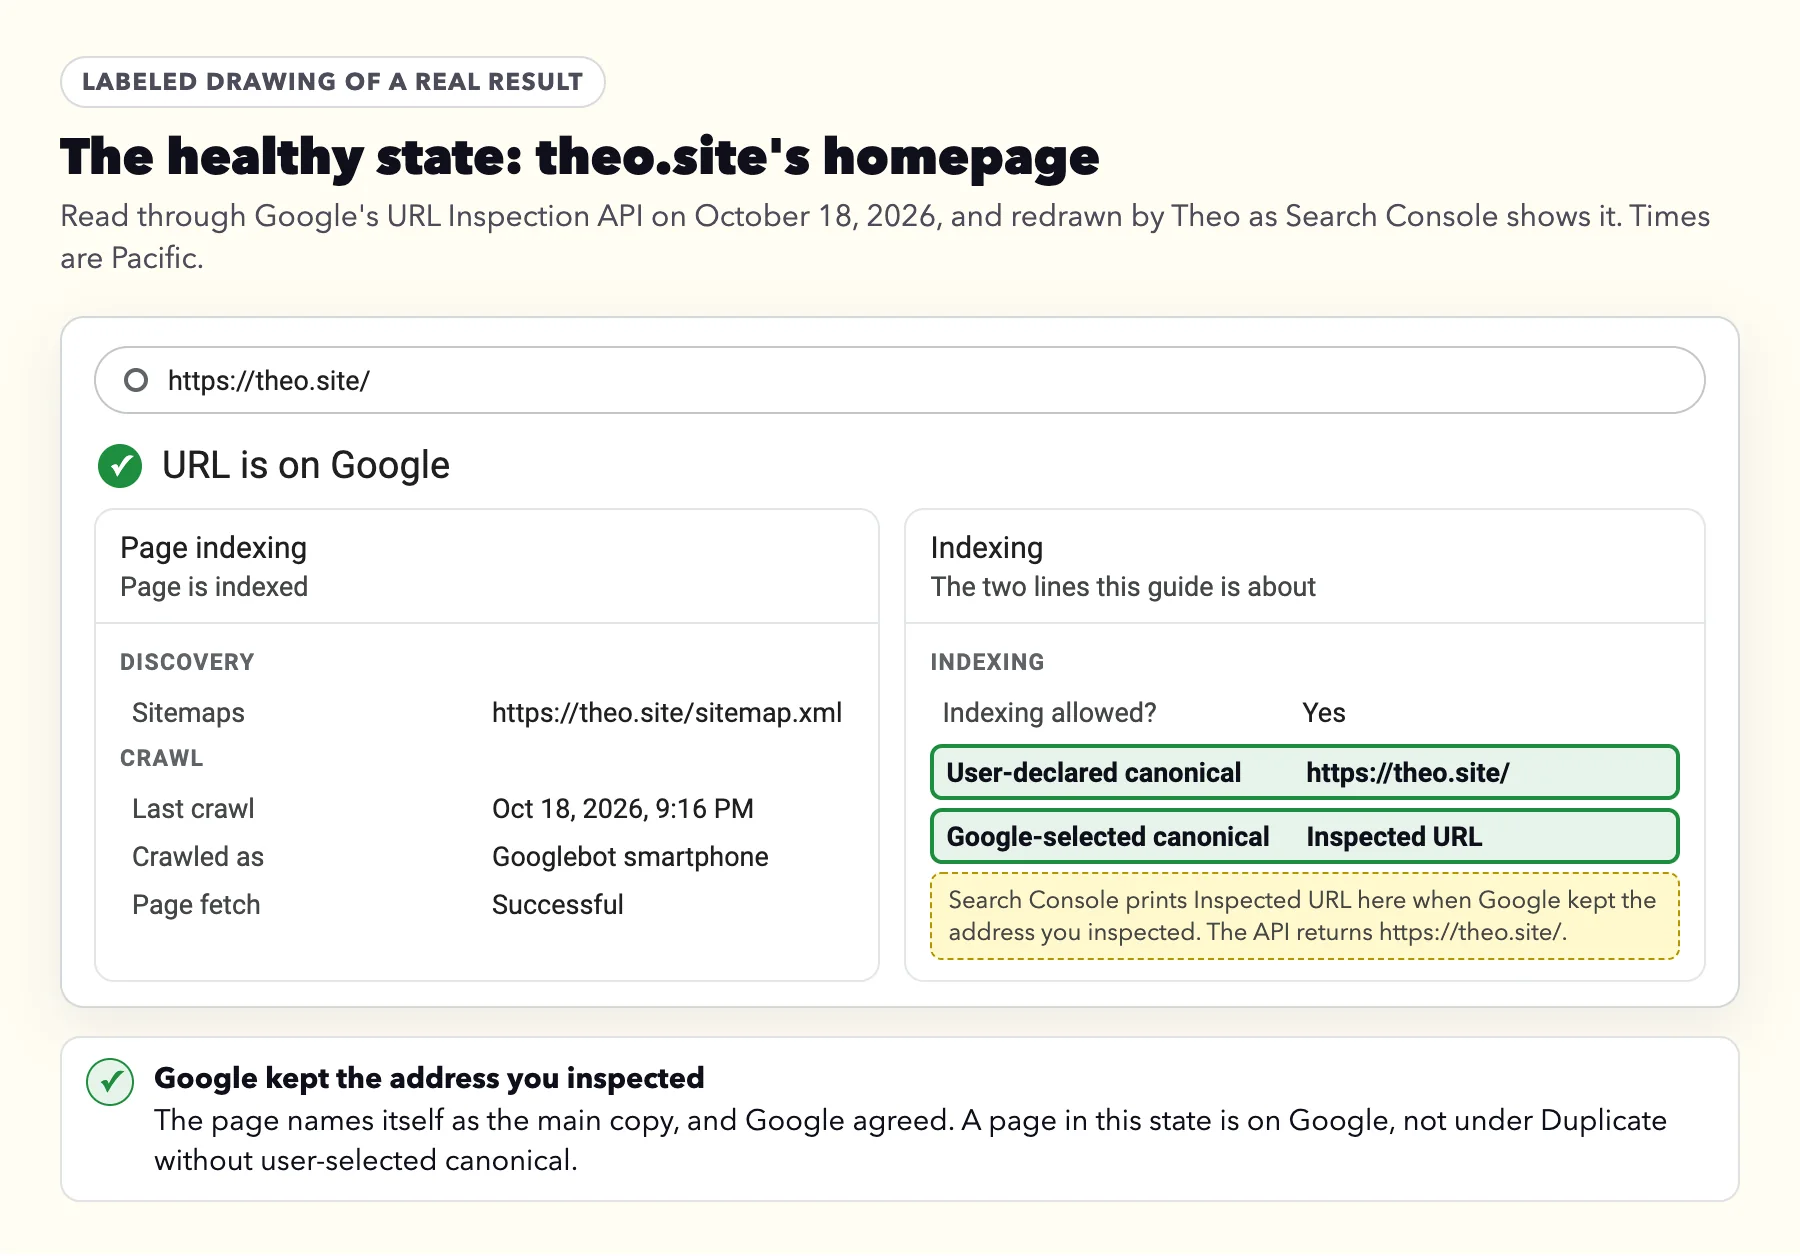Click the paragraph starting 'The page names itself'
This screenshot has width=1800, height=1256.
pos(910,1140)
